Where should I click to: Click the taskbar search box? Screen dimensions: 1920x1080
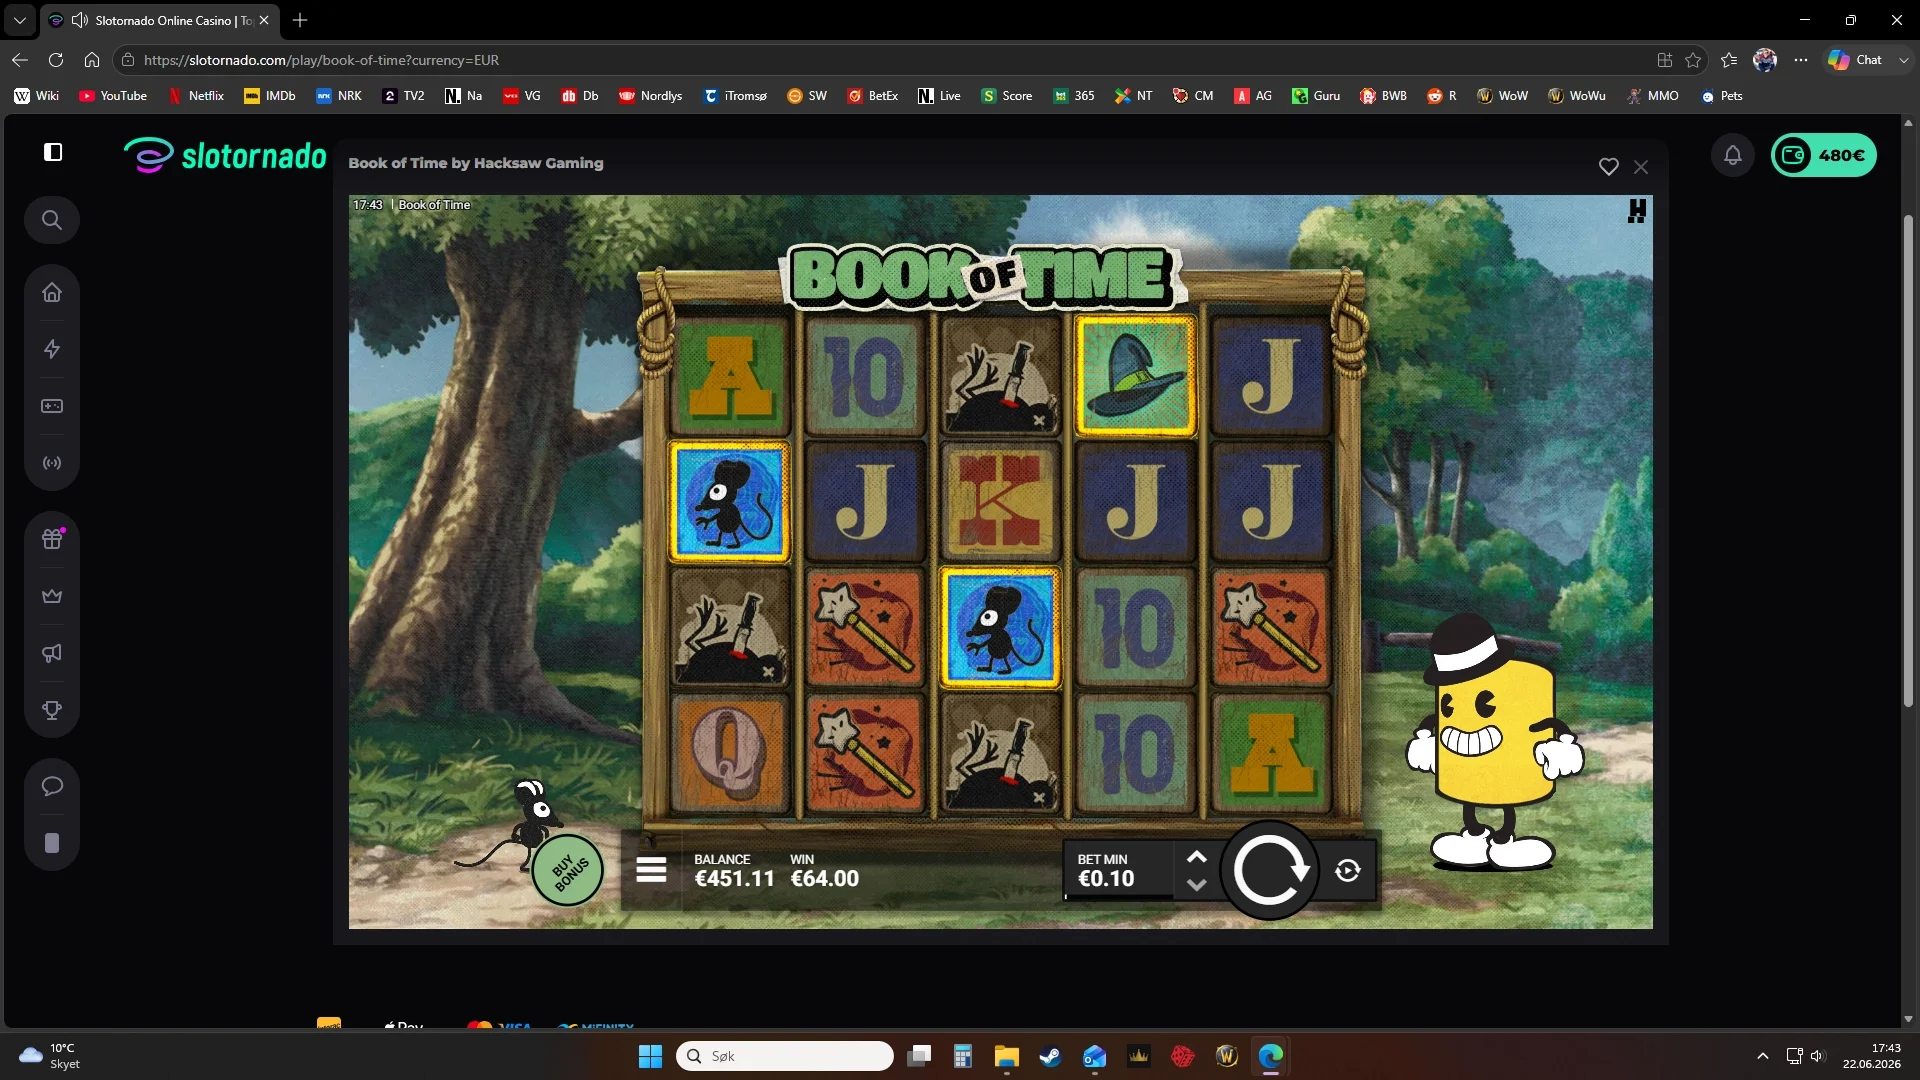(785, 1056)
